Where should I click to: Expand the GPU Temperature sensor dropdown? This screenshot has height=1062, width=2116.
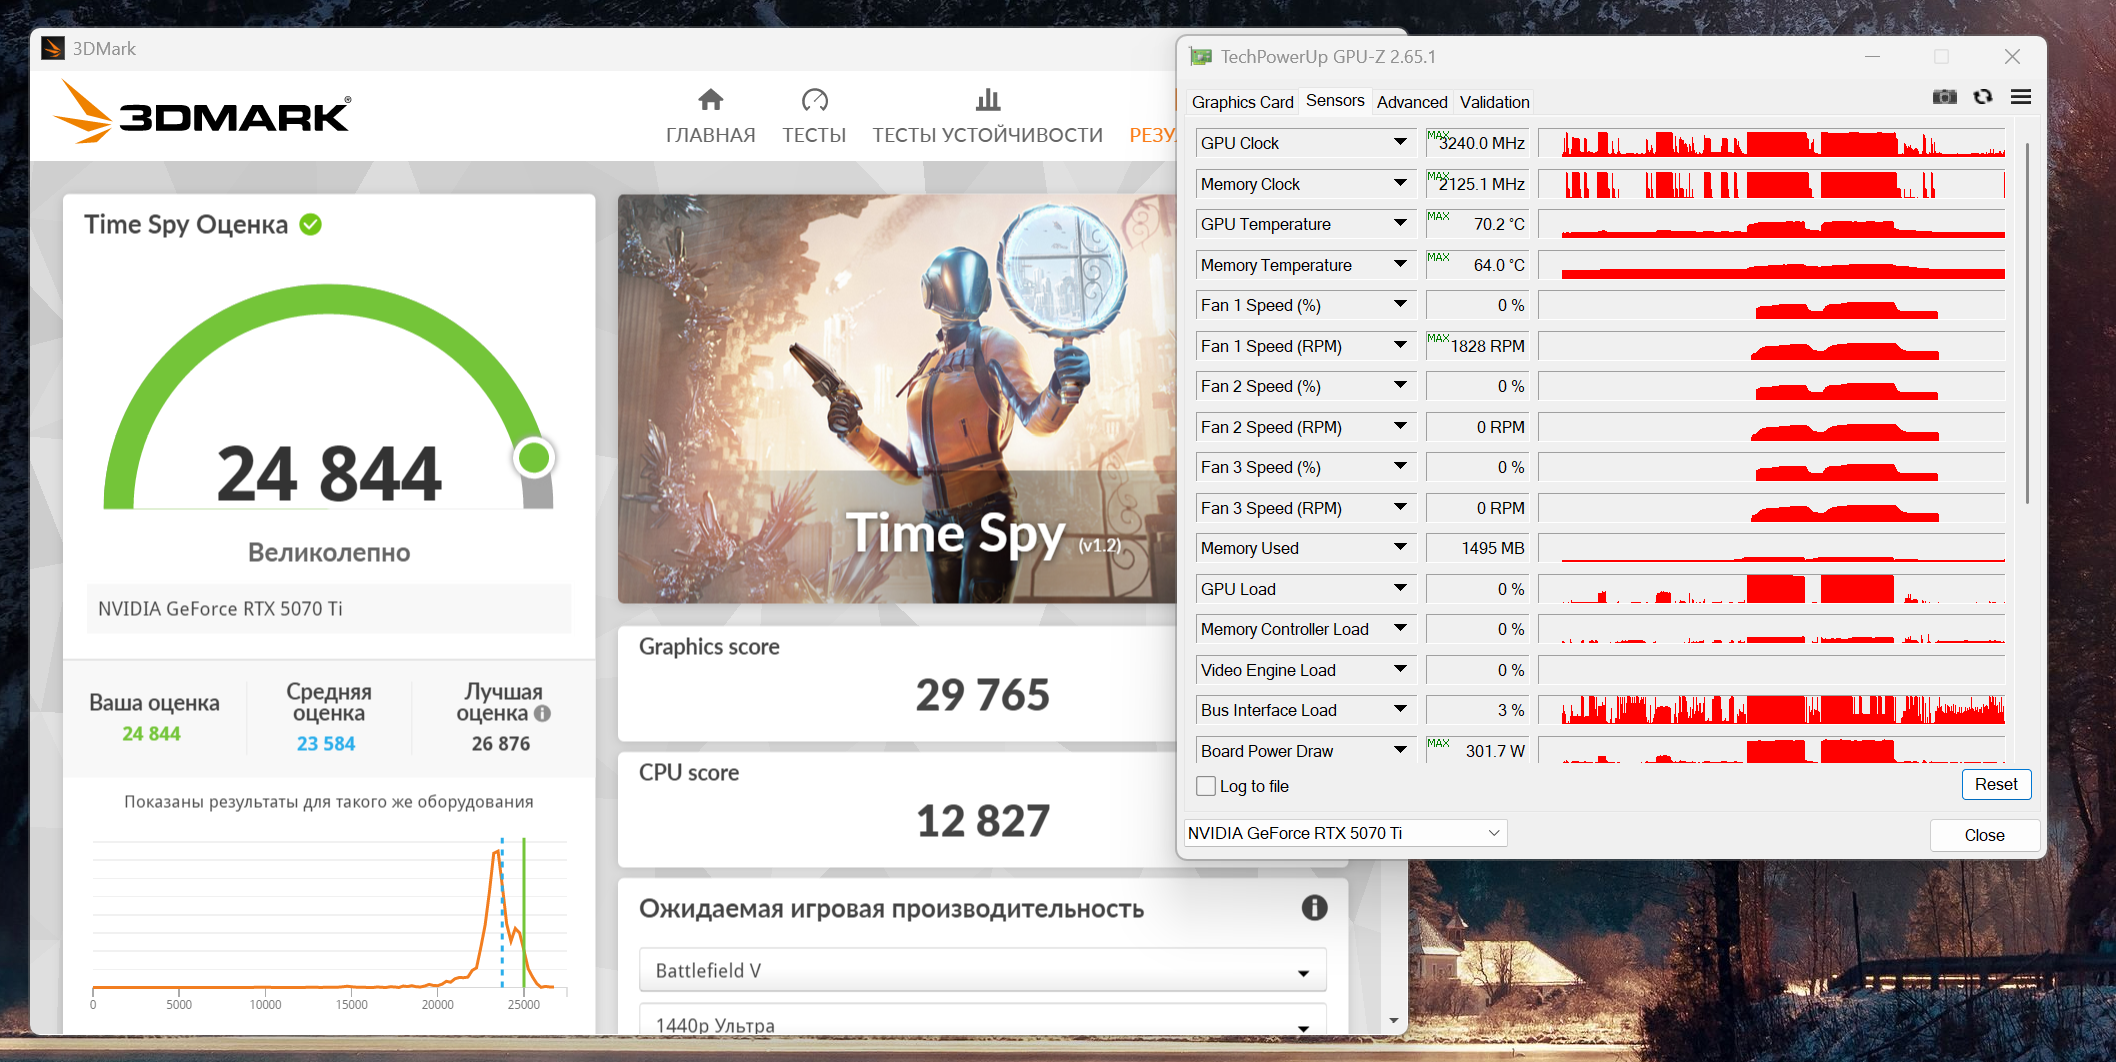pos(1400,224)
